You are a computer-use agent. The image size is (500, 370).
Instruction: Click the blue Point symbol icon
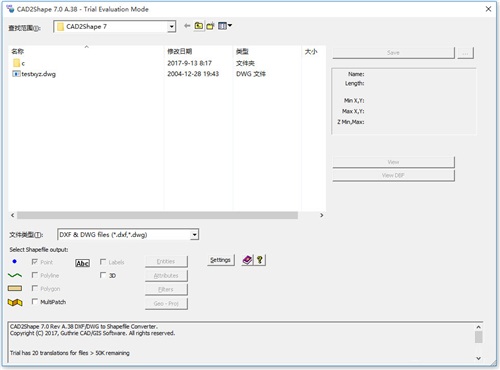[x=14, y=262]
